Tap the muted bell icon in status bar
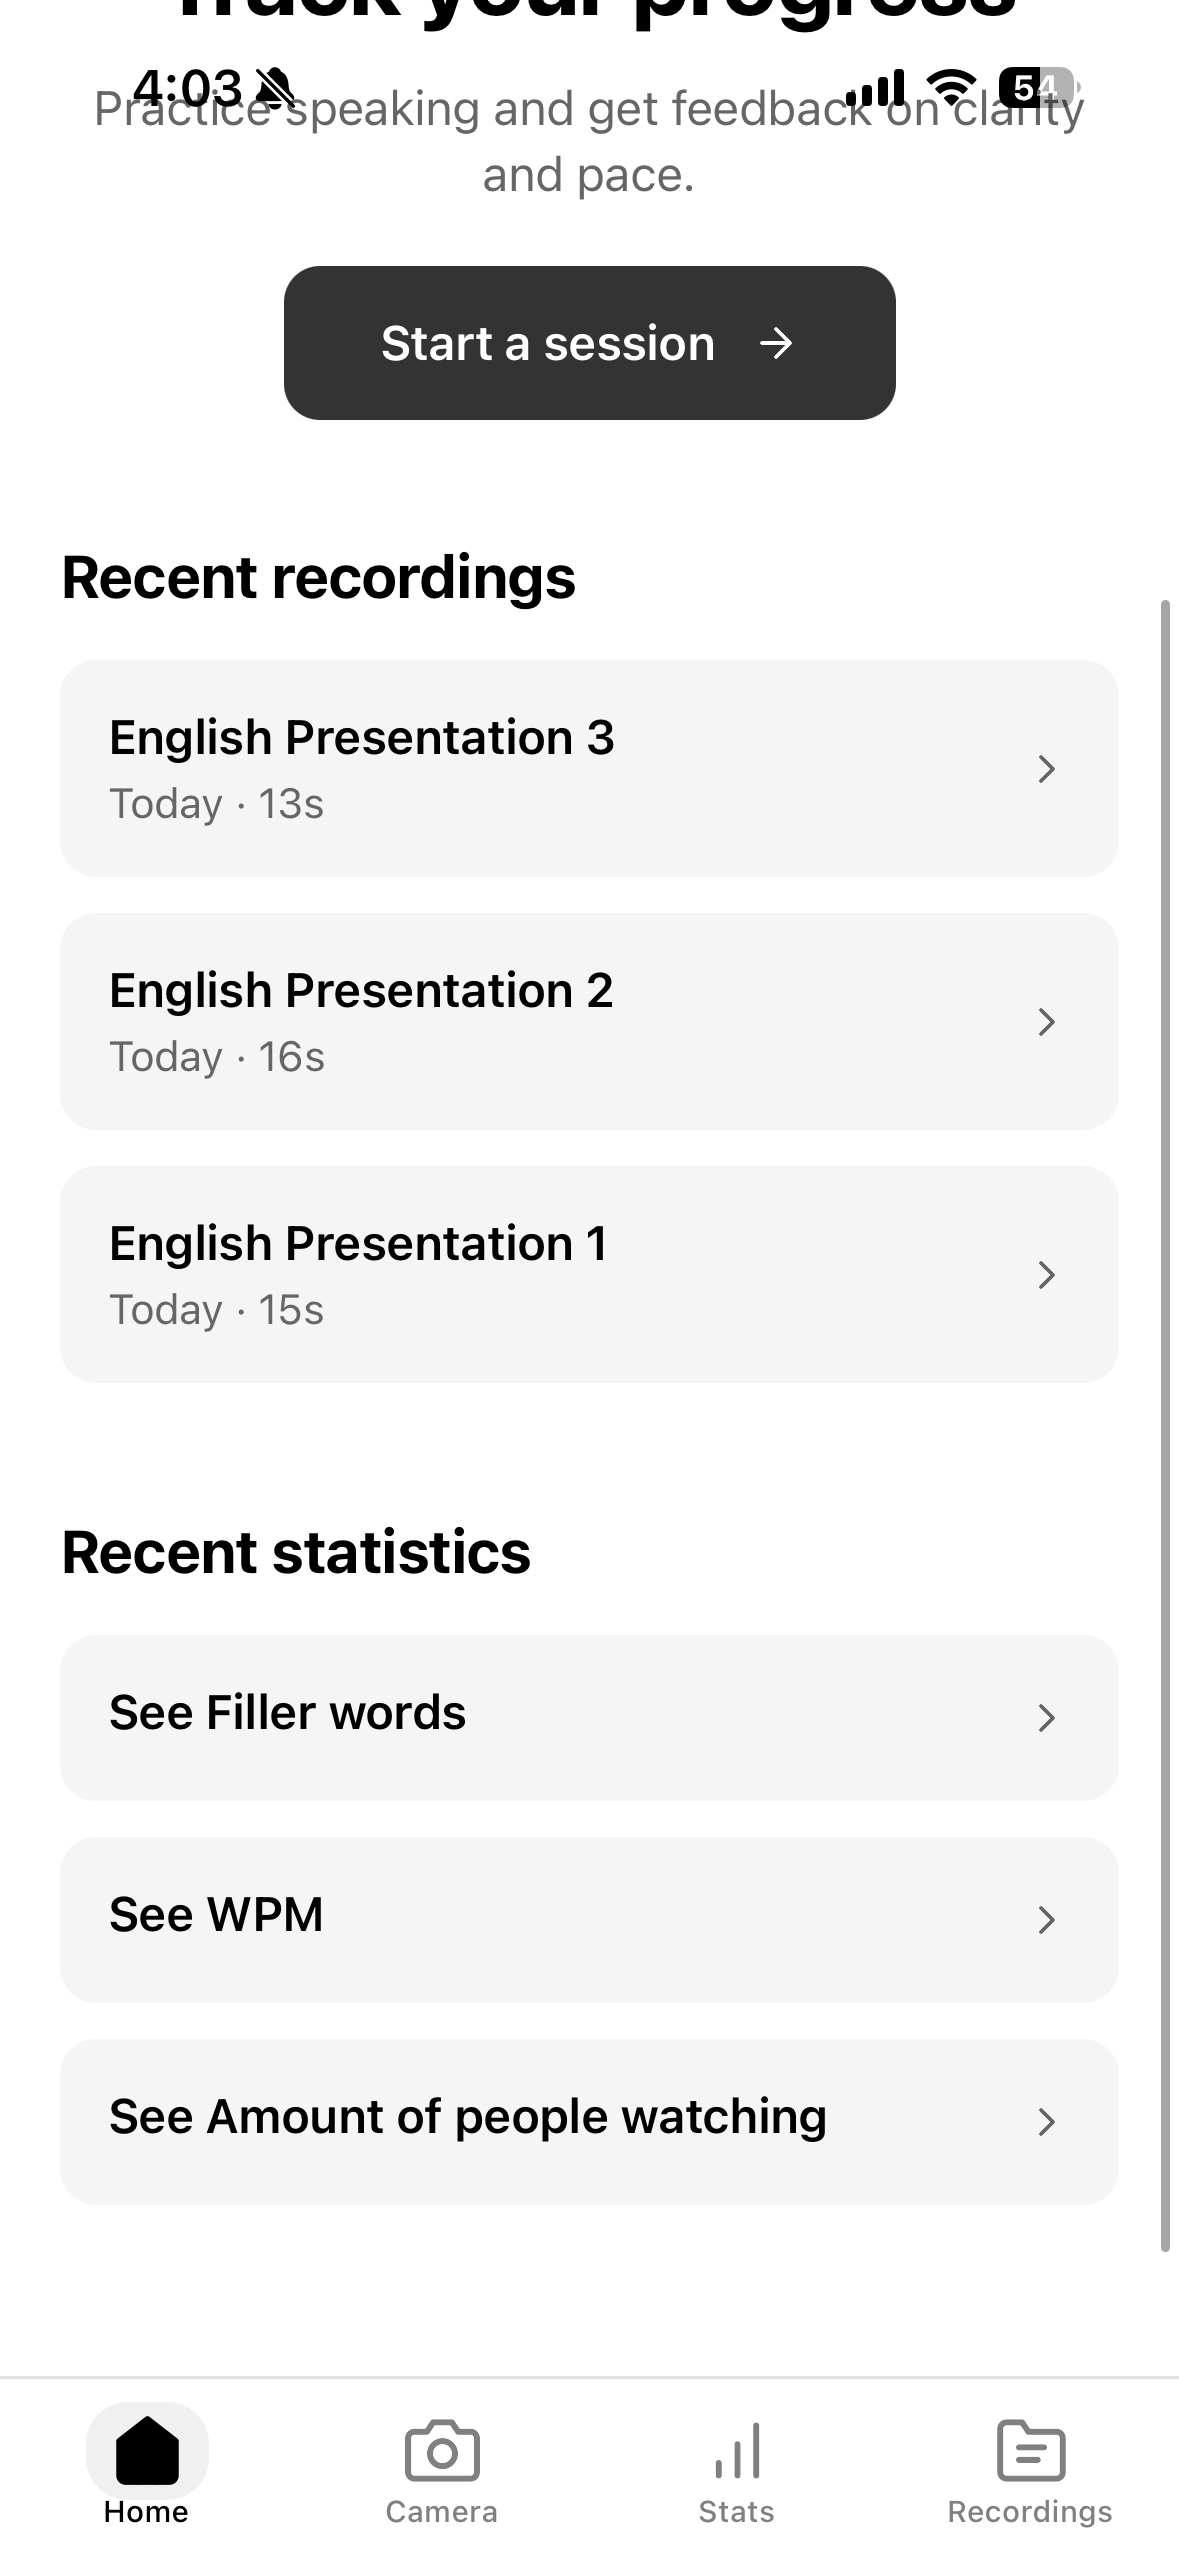1179x2556 pixels. pyautogui.click(x=275, y=88)
